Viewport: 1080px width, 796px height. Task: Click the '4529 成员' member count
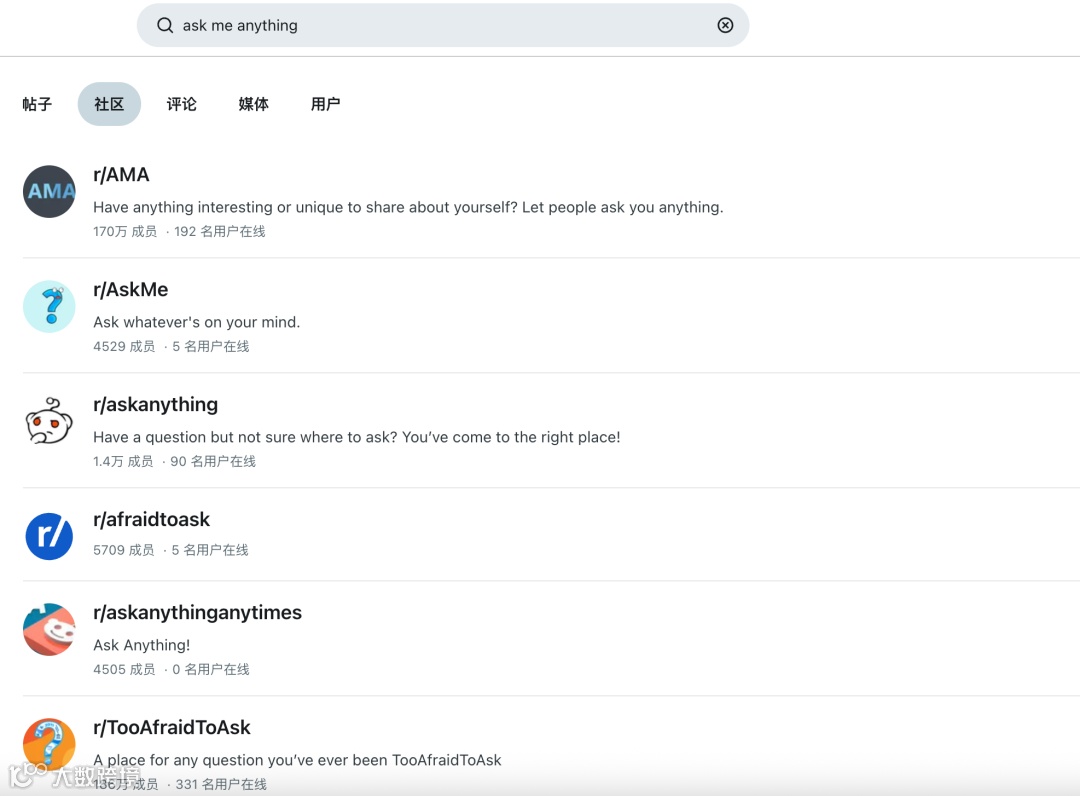point(125,346)
